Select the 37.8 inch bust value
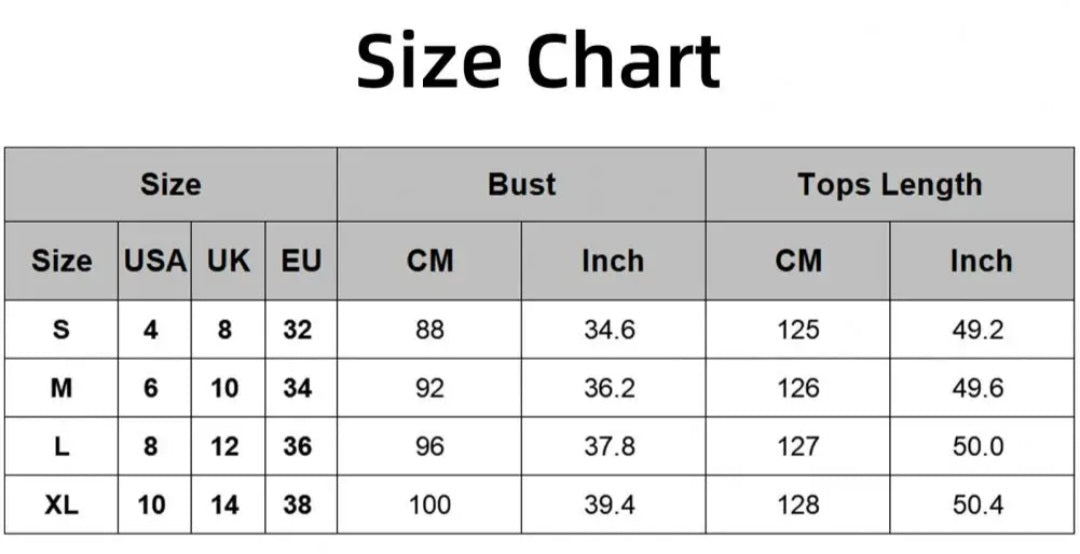This screenshot has height=554, width=1080. pyautogui.click(x=610, y=447)
